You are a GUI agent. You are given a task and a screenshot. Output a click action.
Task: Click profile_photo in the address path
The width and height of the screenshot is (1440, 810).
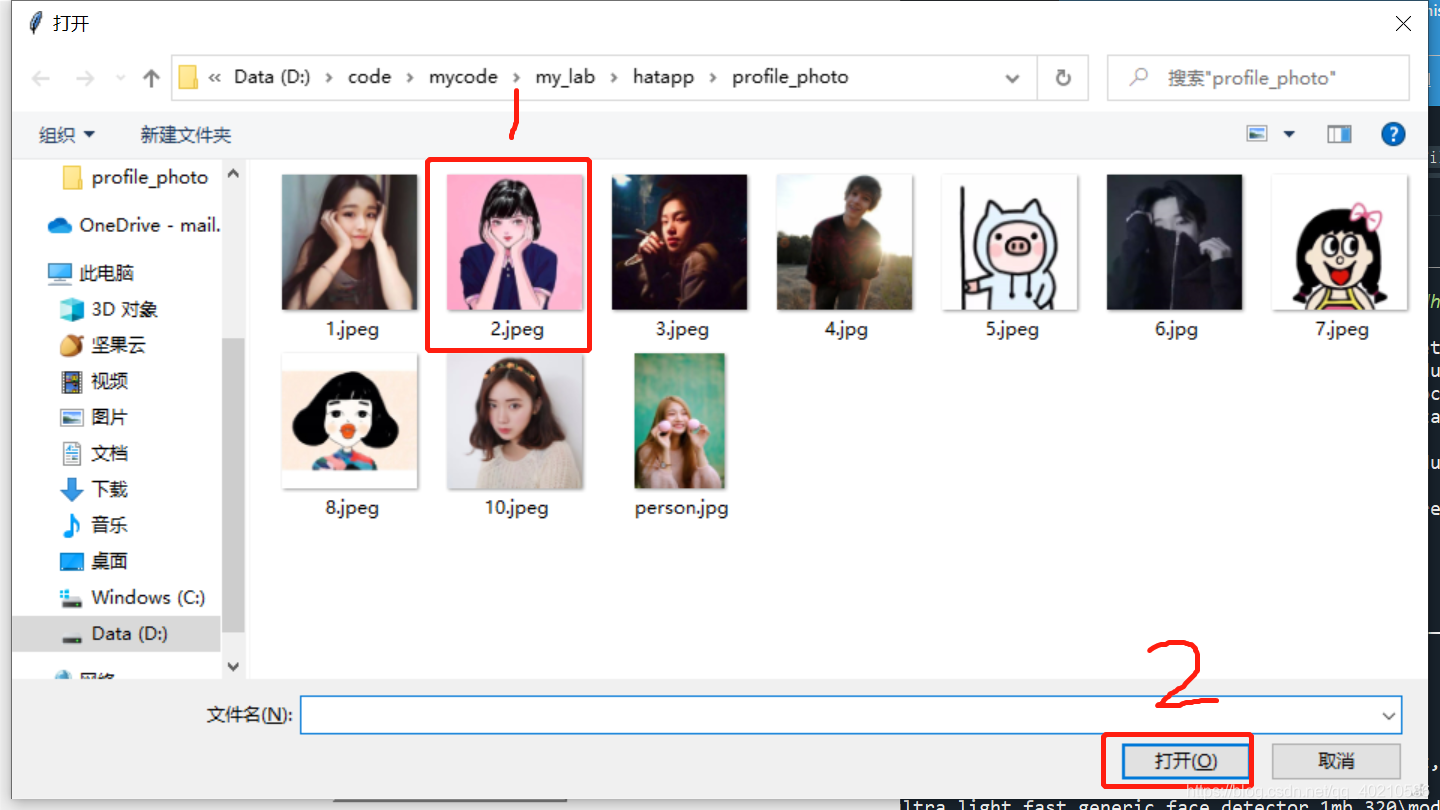[790, 77]
